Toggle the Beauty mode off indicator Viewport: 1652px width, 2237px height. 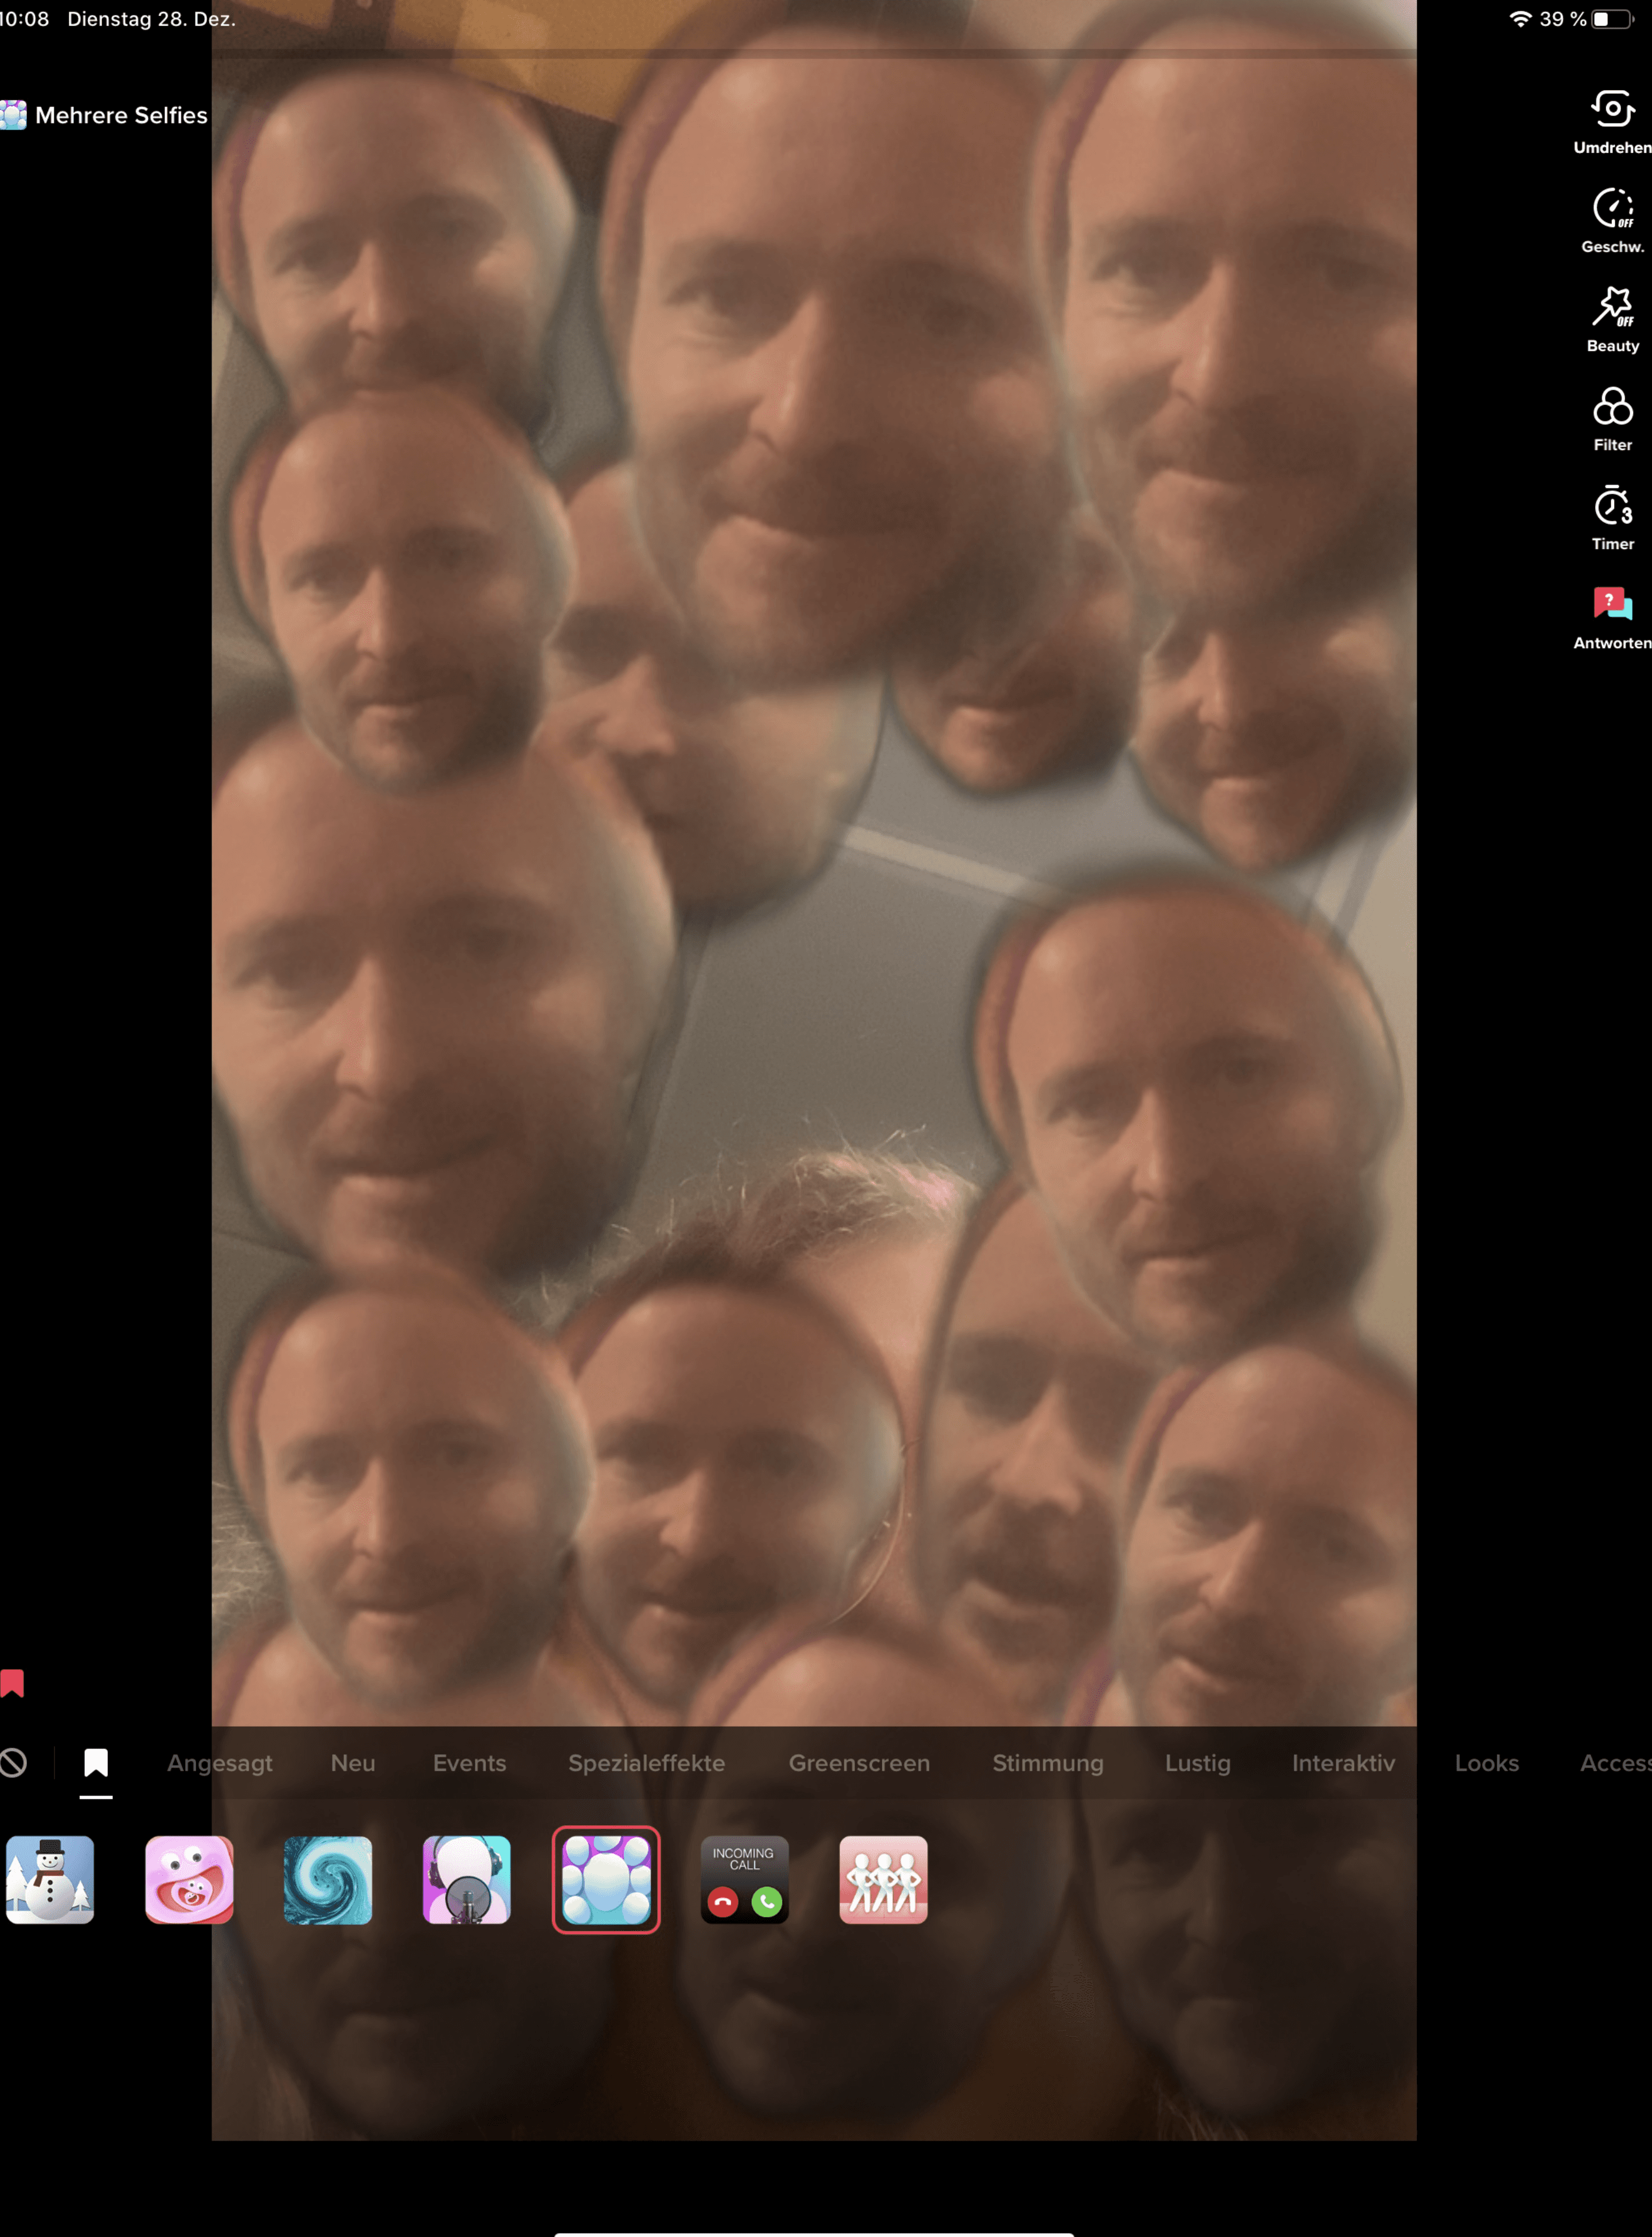tap(1612, 307)
